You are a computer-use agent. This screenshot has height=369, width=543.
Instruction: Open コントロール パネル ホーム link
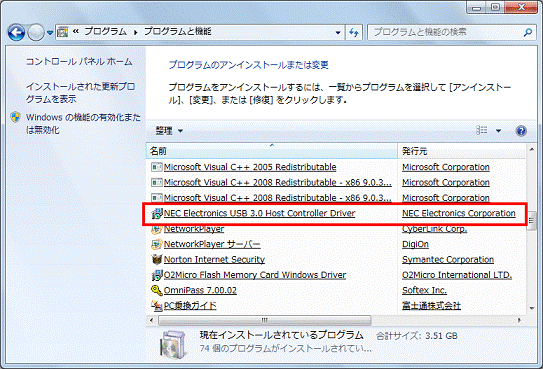click(79, 62)
